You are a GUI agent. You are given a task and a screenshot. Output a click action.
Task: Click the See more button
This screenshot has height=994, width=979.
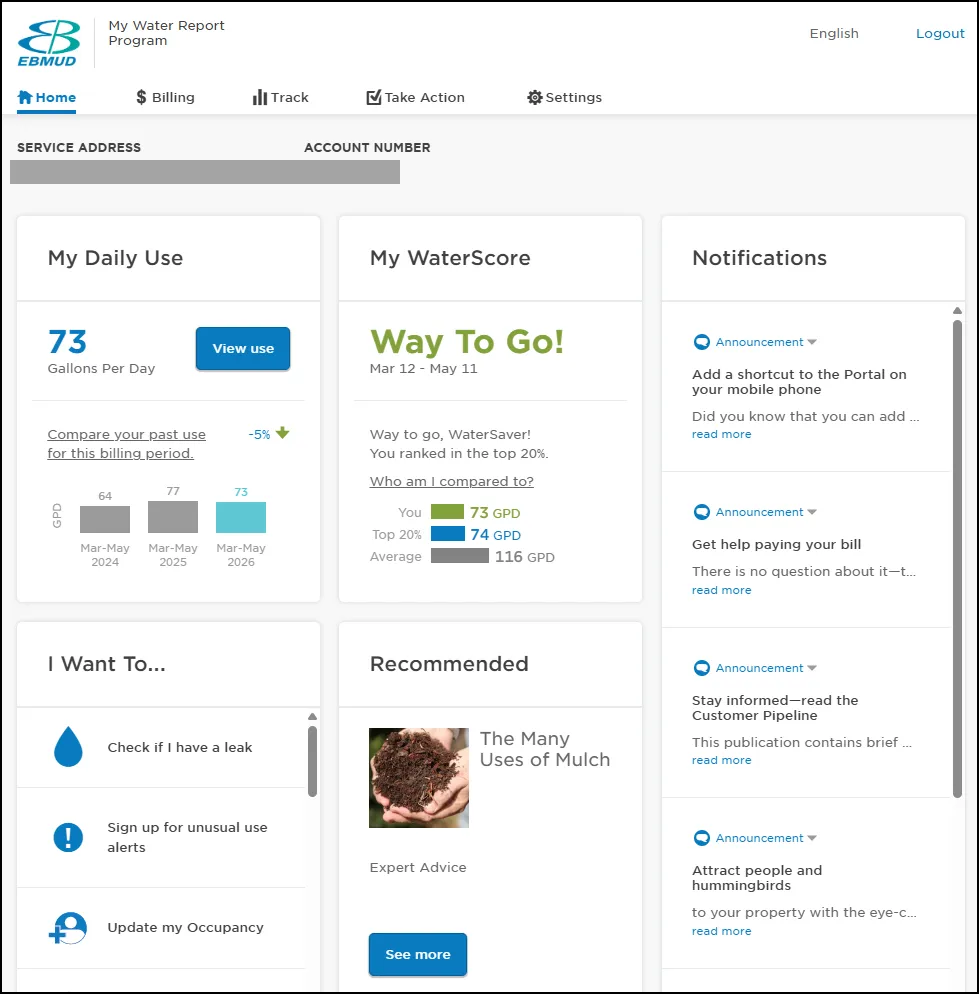click(418, 954)
